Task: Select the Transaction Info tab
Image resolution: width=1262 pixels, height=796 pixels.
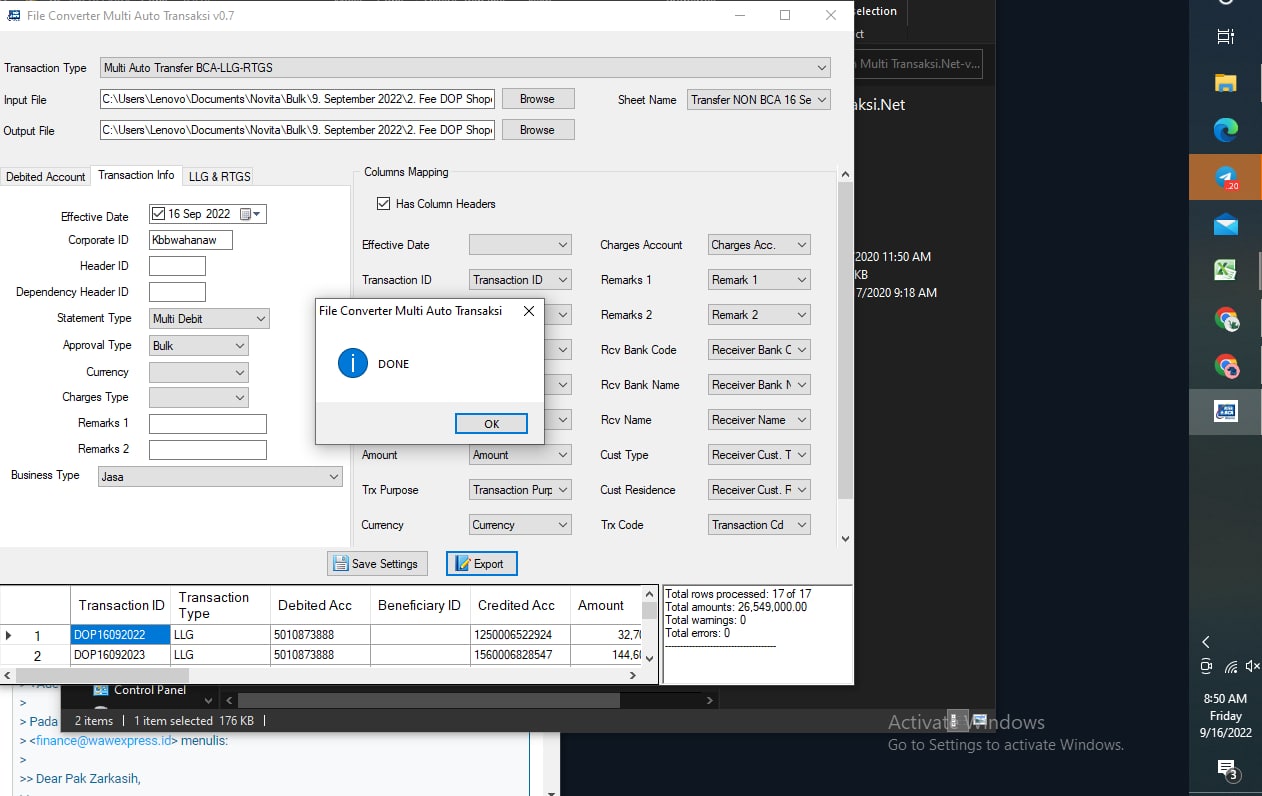Action: (136, 175)
